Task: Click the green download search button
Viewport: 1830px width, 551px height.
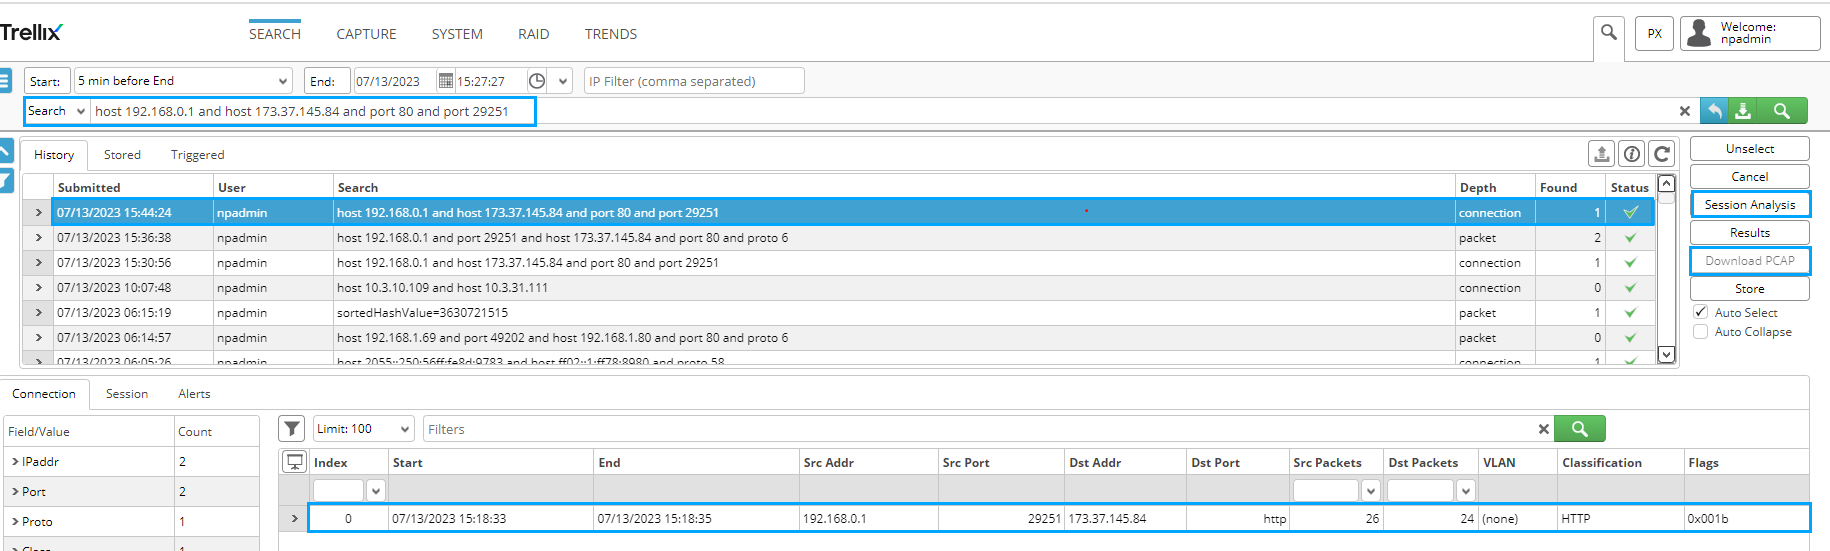Action: click(x=1743, y=111)
